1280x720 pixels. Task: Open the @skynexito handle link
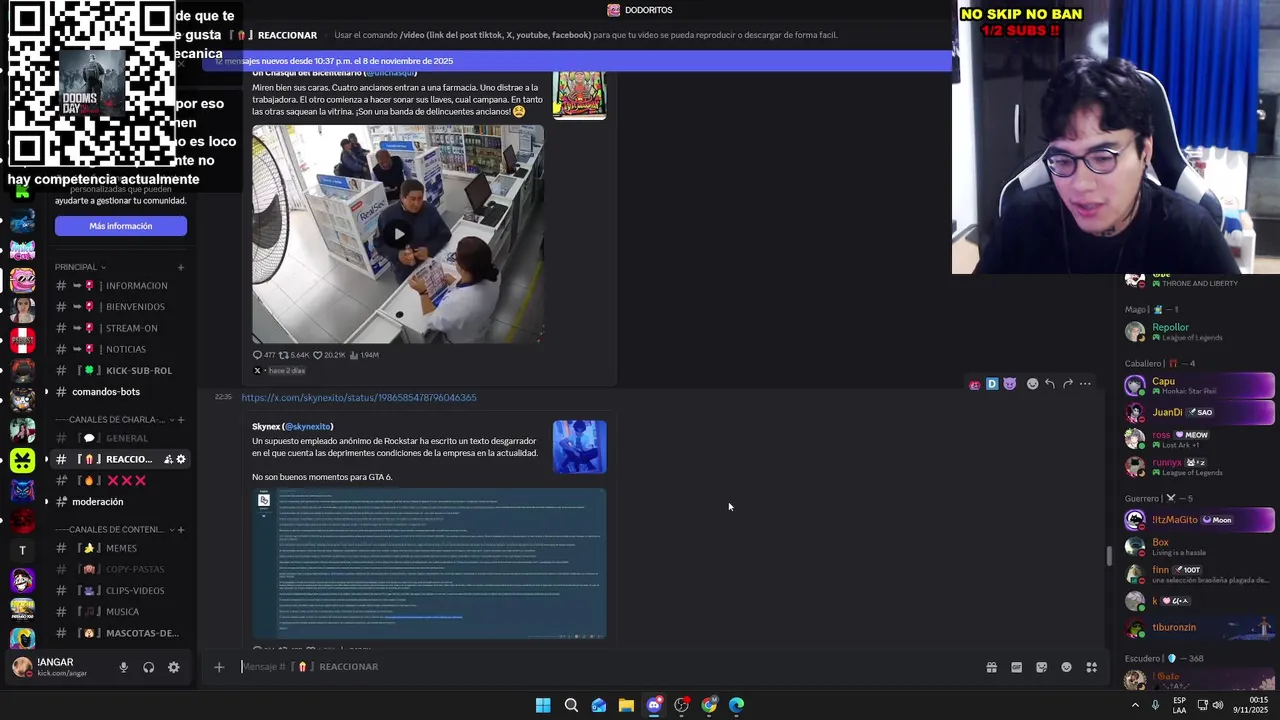coord(307,427)
